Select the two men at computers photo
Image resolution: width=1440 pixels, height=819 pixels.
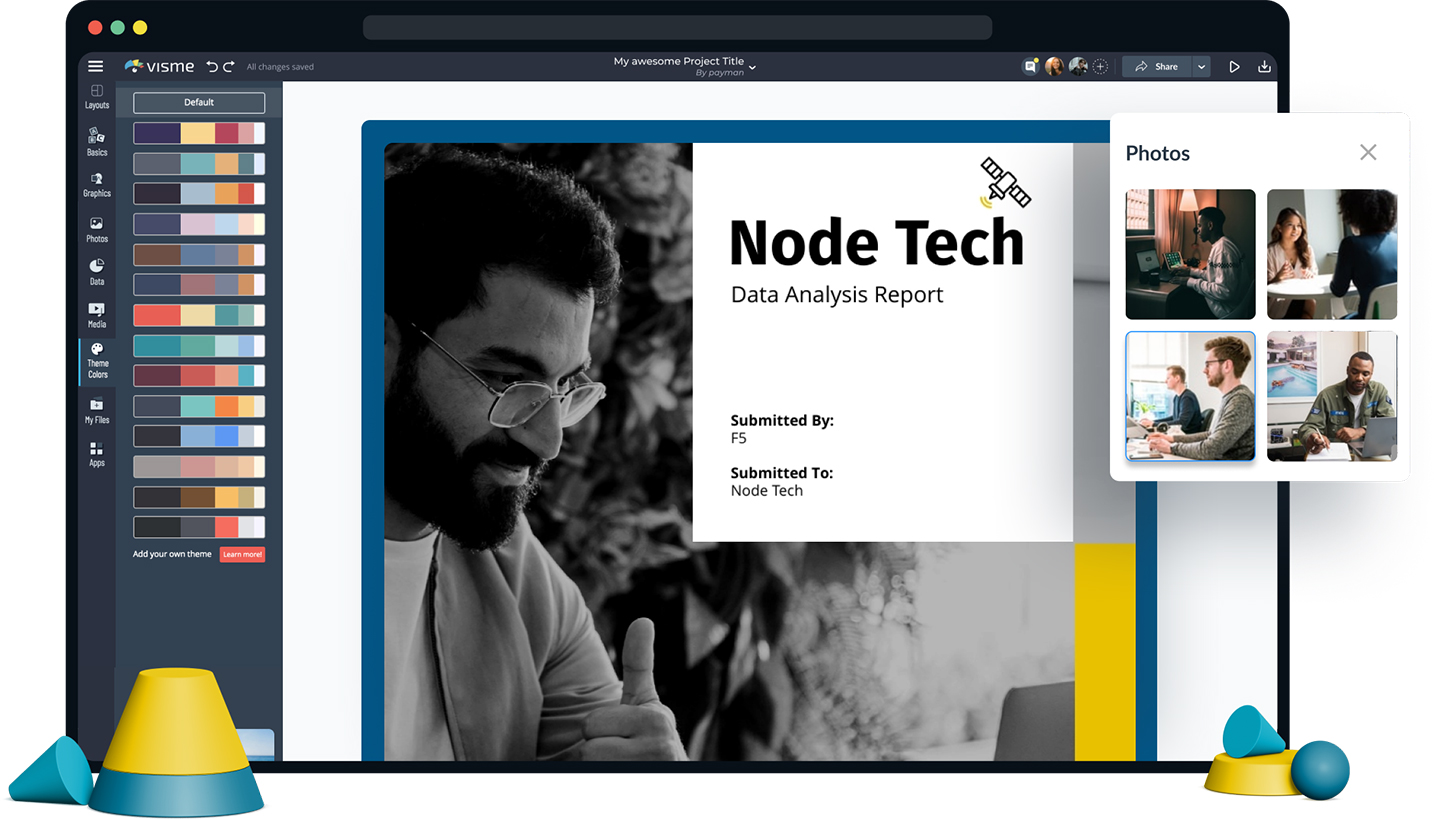click(1190, 396)
